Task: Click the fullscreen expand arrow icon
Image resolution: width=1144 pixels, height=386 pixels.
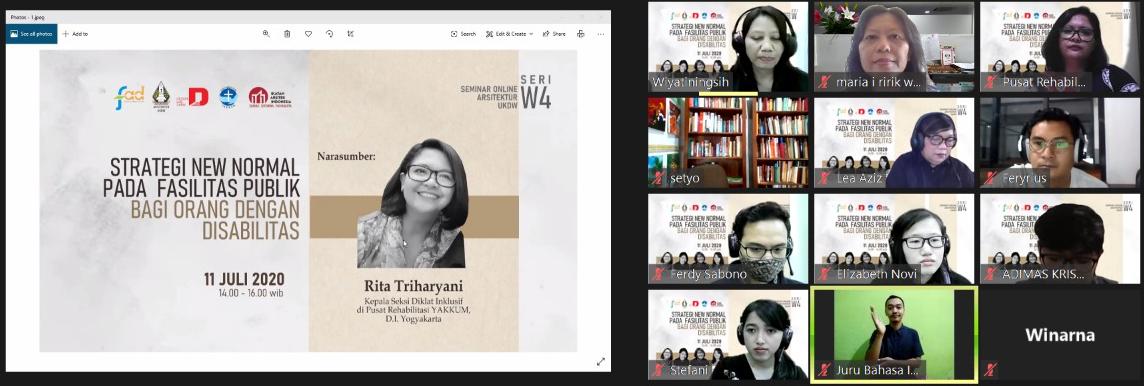Action: click(x=600, y=361)
